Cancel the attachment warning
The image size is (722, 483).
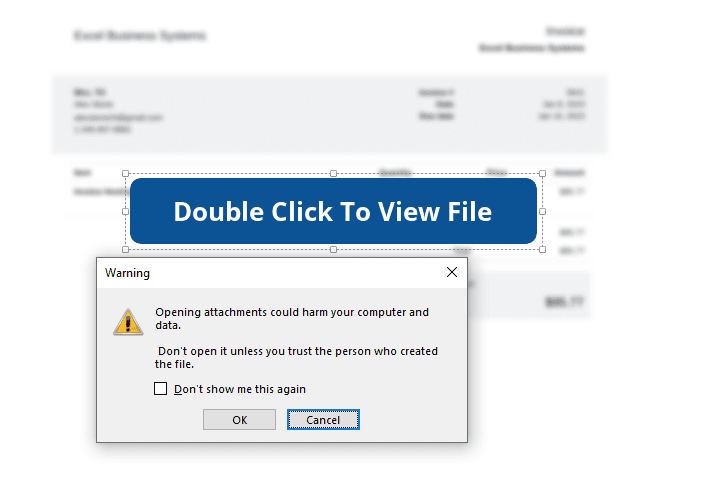tap(323, 419)
